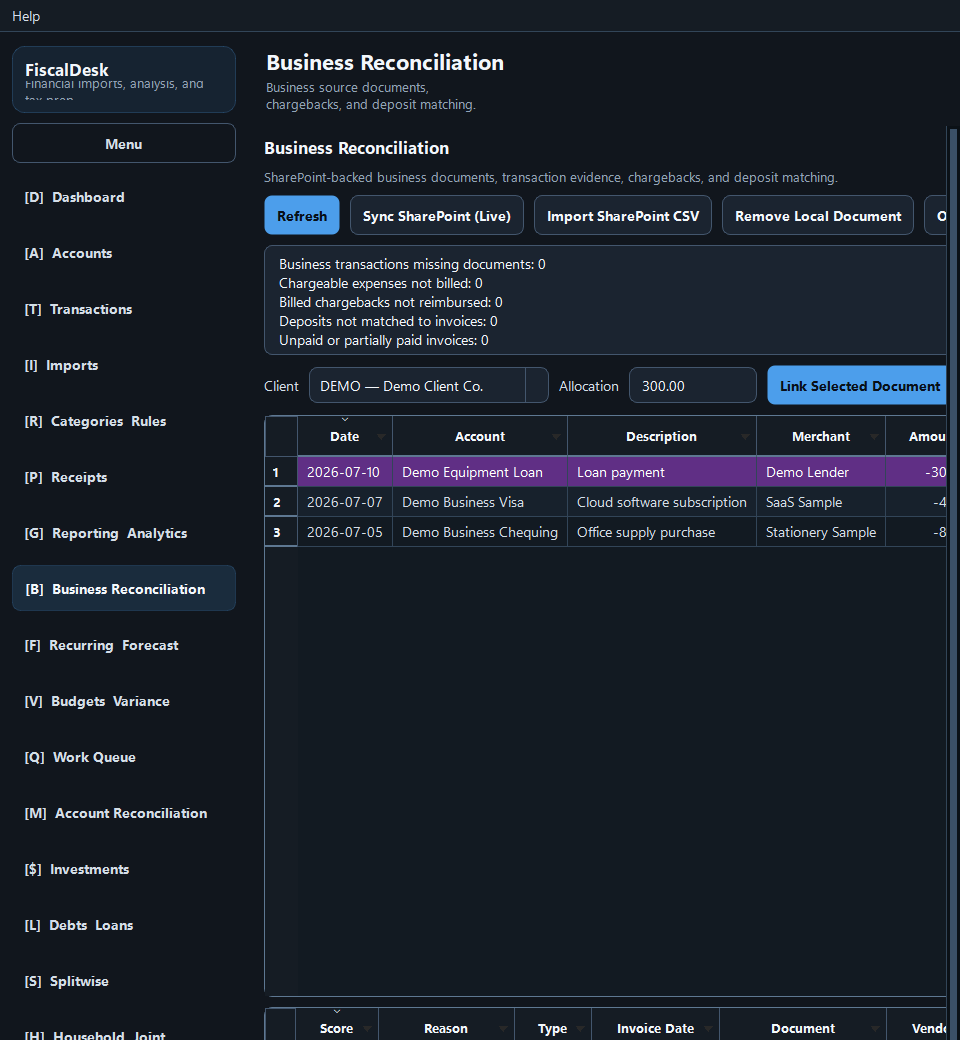960x1040 pixels.
Task: Click the Demo Business Visa cell
Action: pyautogui.click(x=480, y=502)
